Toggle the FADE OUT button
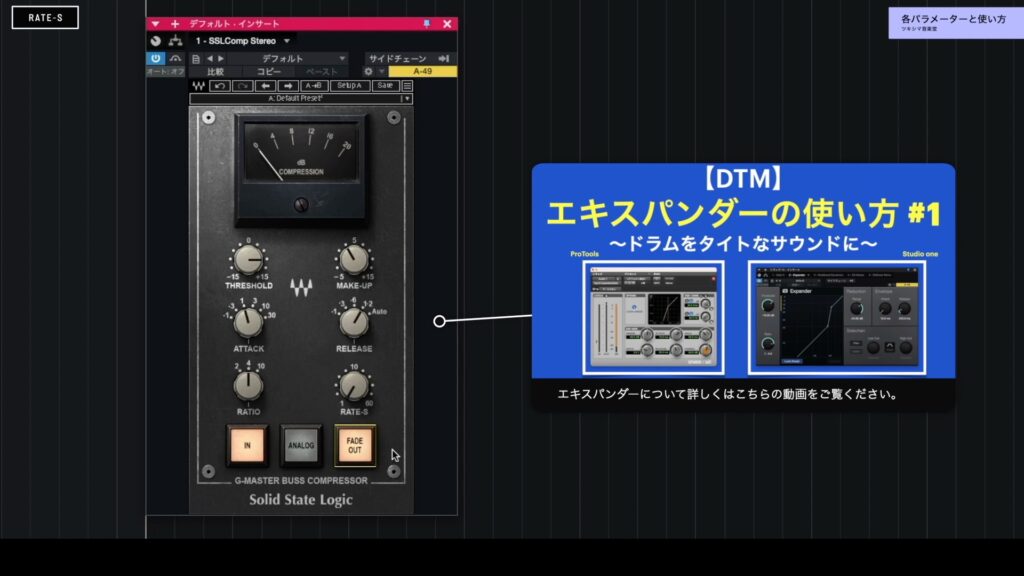The width and height of the screenshot is (1024, 576). click(x=355, y=445)
